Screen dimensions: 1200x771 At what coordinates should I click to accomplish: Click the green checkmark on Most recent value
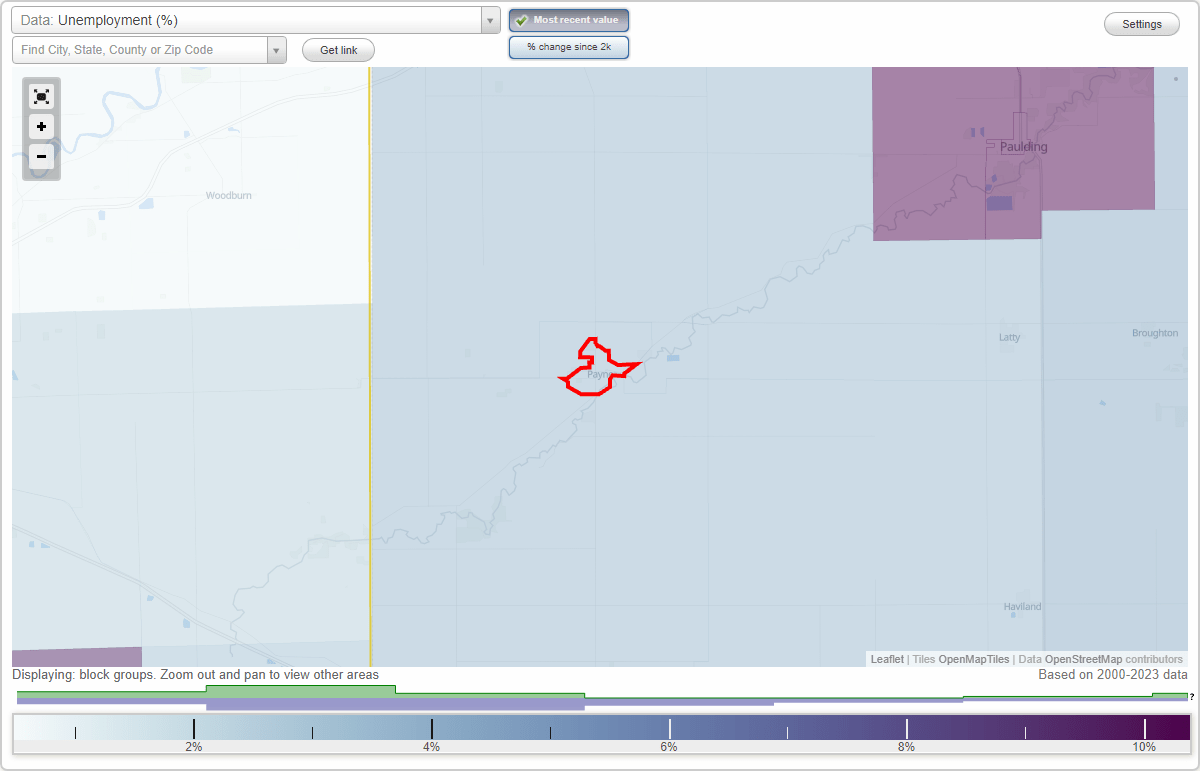tap(521, 20)
